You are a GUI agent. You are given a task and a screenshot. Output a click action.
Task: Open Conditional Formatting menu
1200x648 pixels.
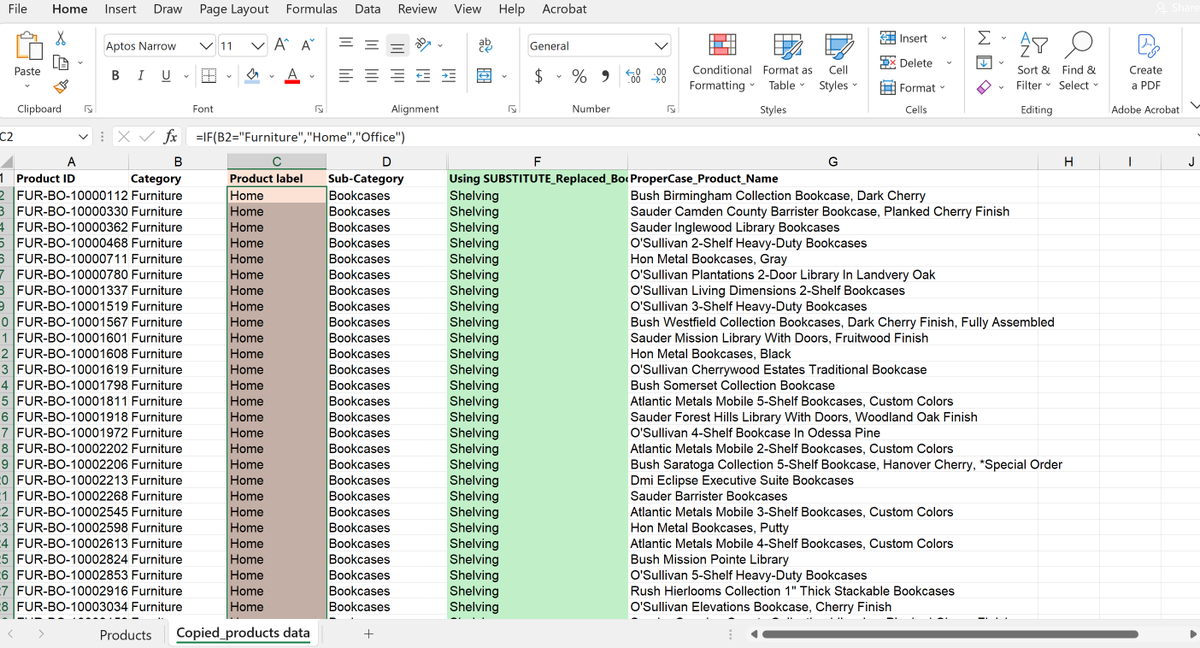point(720,60)
